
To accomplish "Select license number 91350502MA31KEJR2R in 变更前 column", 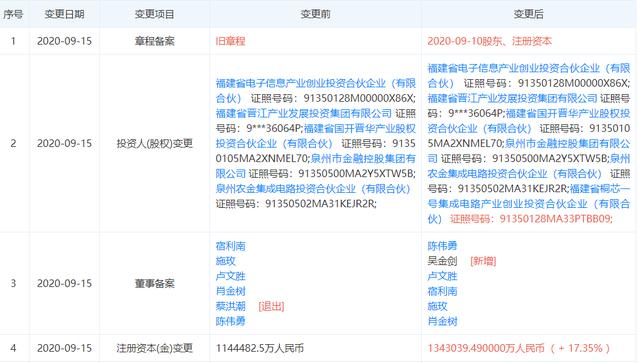I will [320, 204].
